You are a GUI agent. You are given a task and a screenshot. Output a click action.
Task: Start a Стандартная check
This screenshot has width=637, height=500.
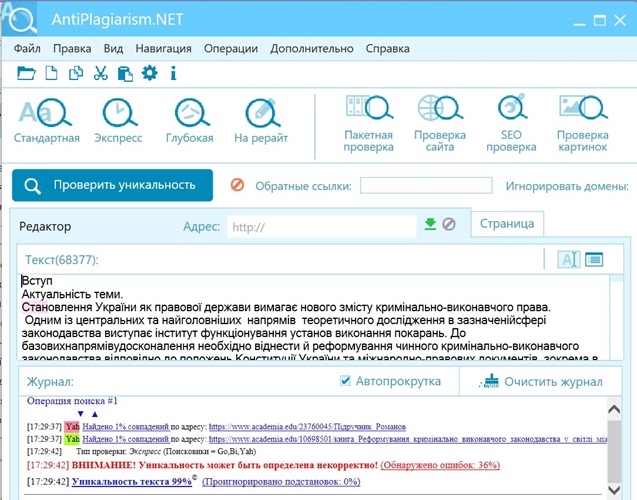click(46, 121)
